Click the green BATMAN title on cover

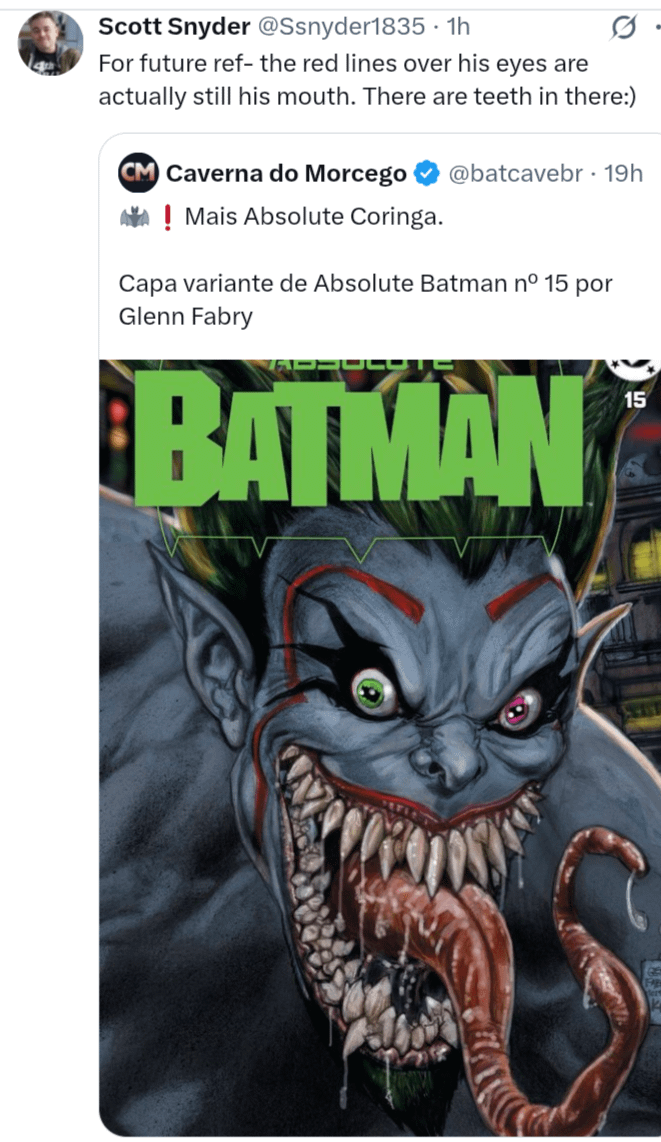click(360, 440)
